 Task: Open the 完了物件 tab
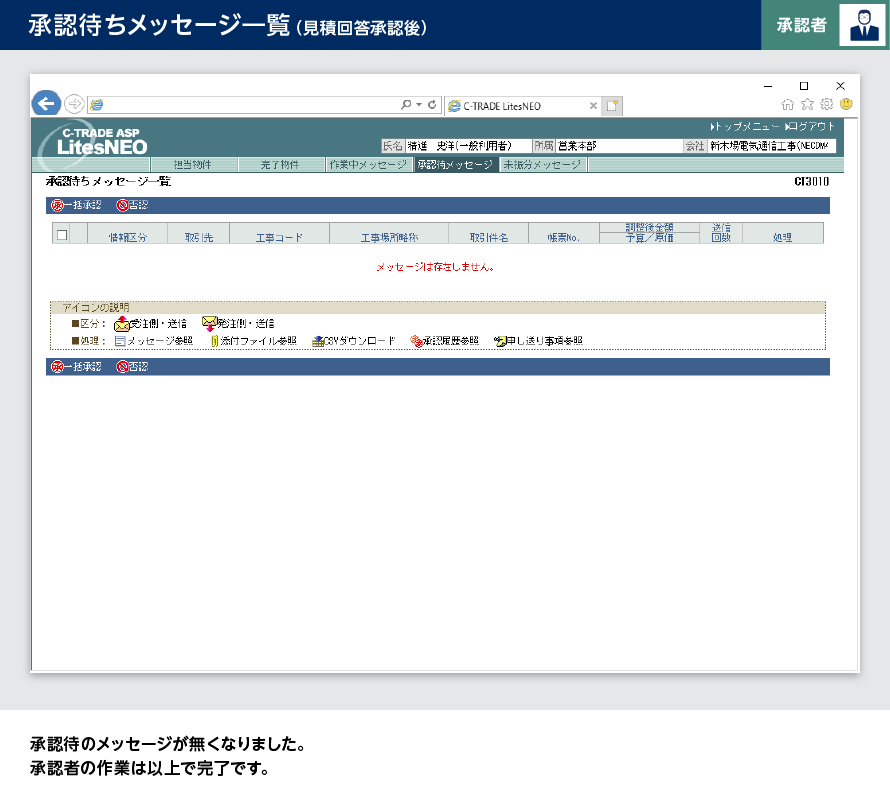[280, 165]
